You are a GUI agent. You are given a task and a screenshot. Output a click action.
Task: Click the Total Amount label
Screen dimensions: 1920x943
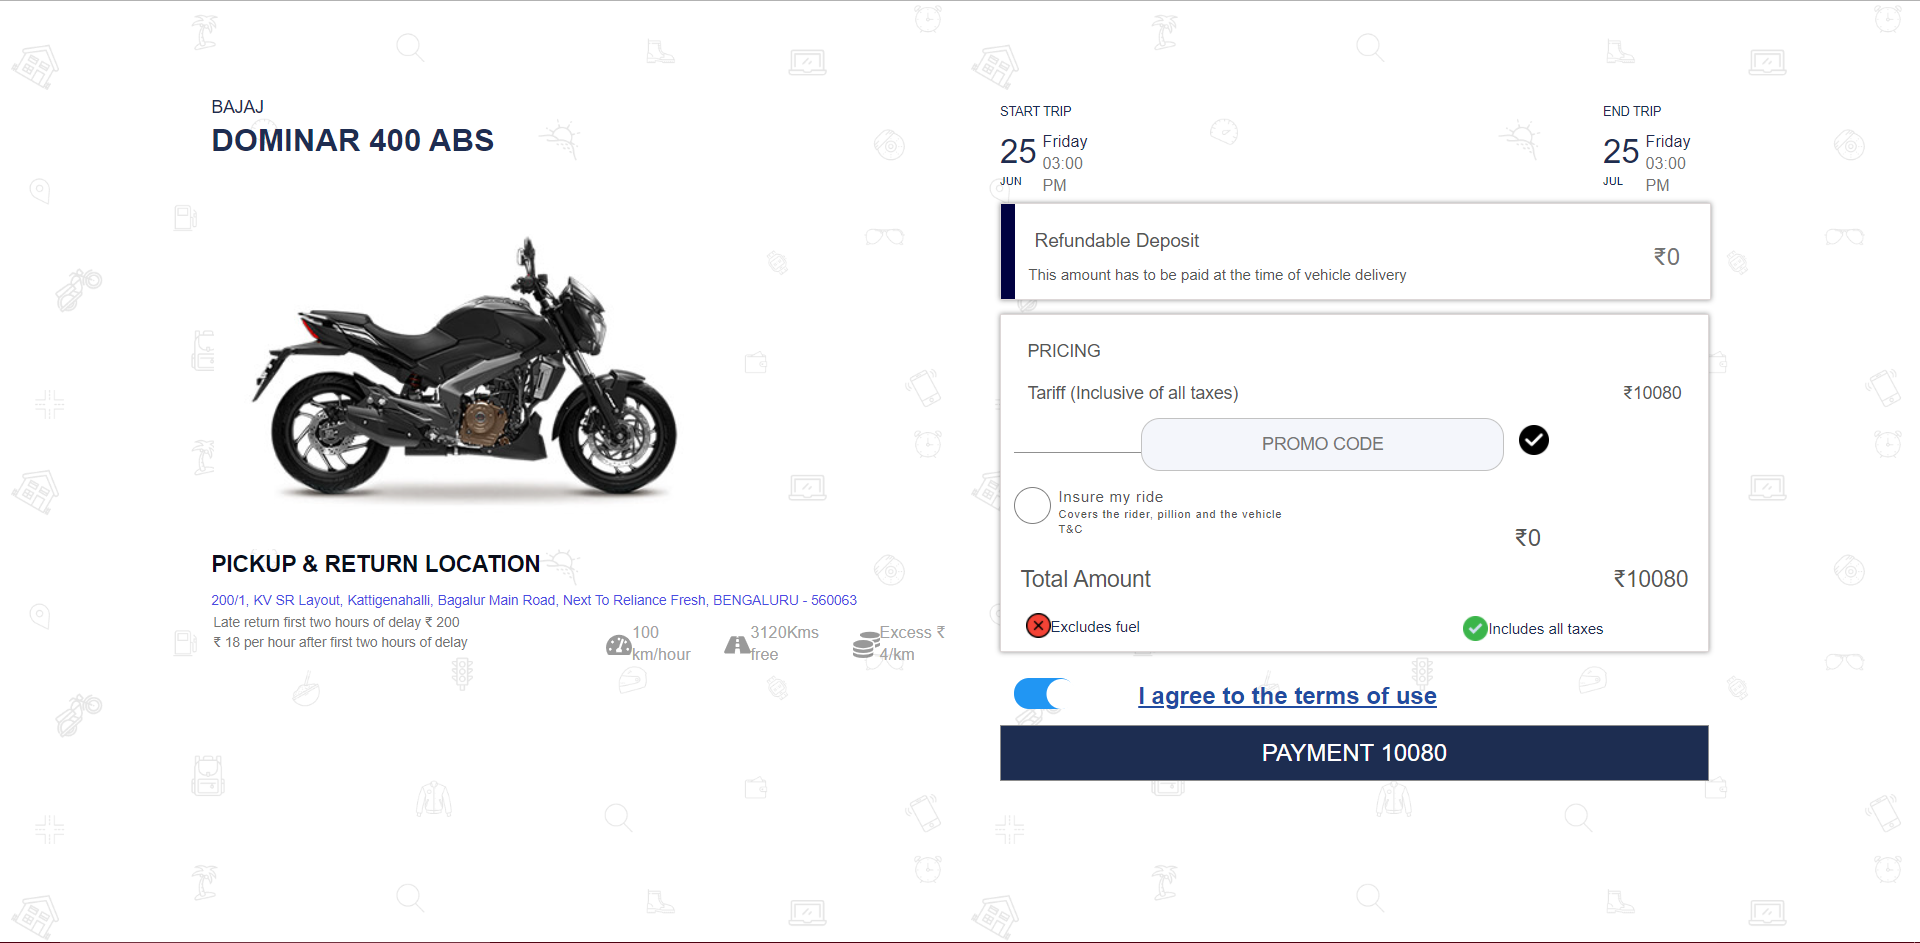(x=1085, y=579)
